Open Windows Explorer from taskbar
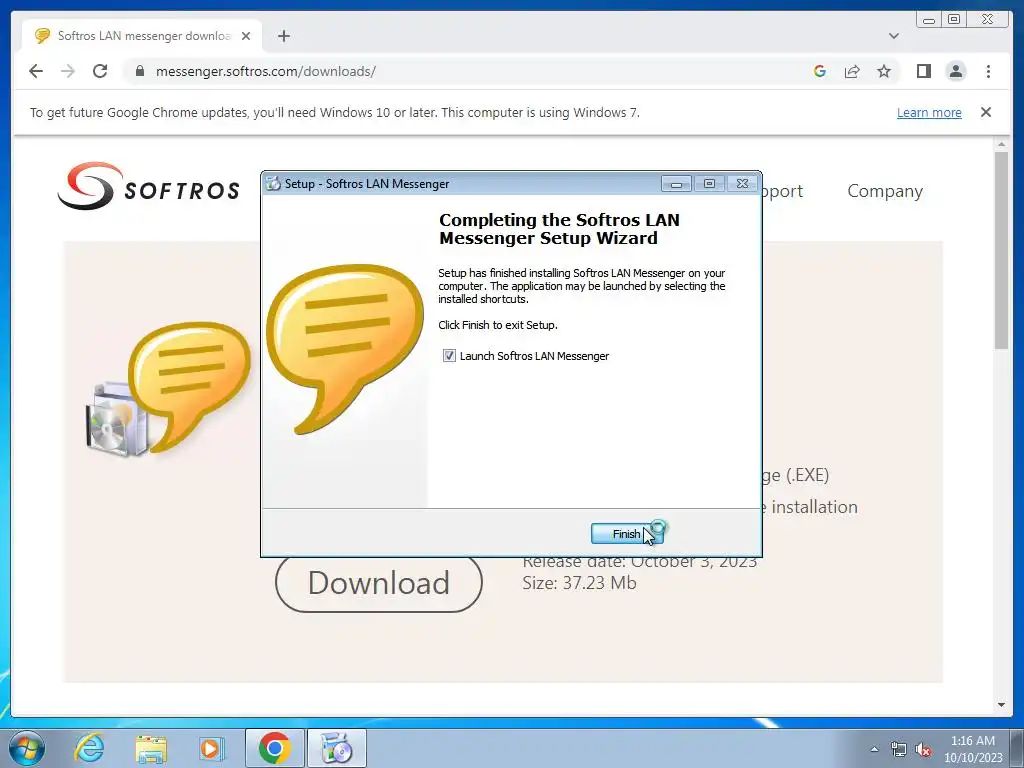Screen dimensions: 1024x768 pos(151,748)
